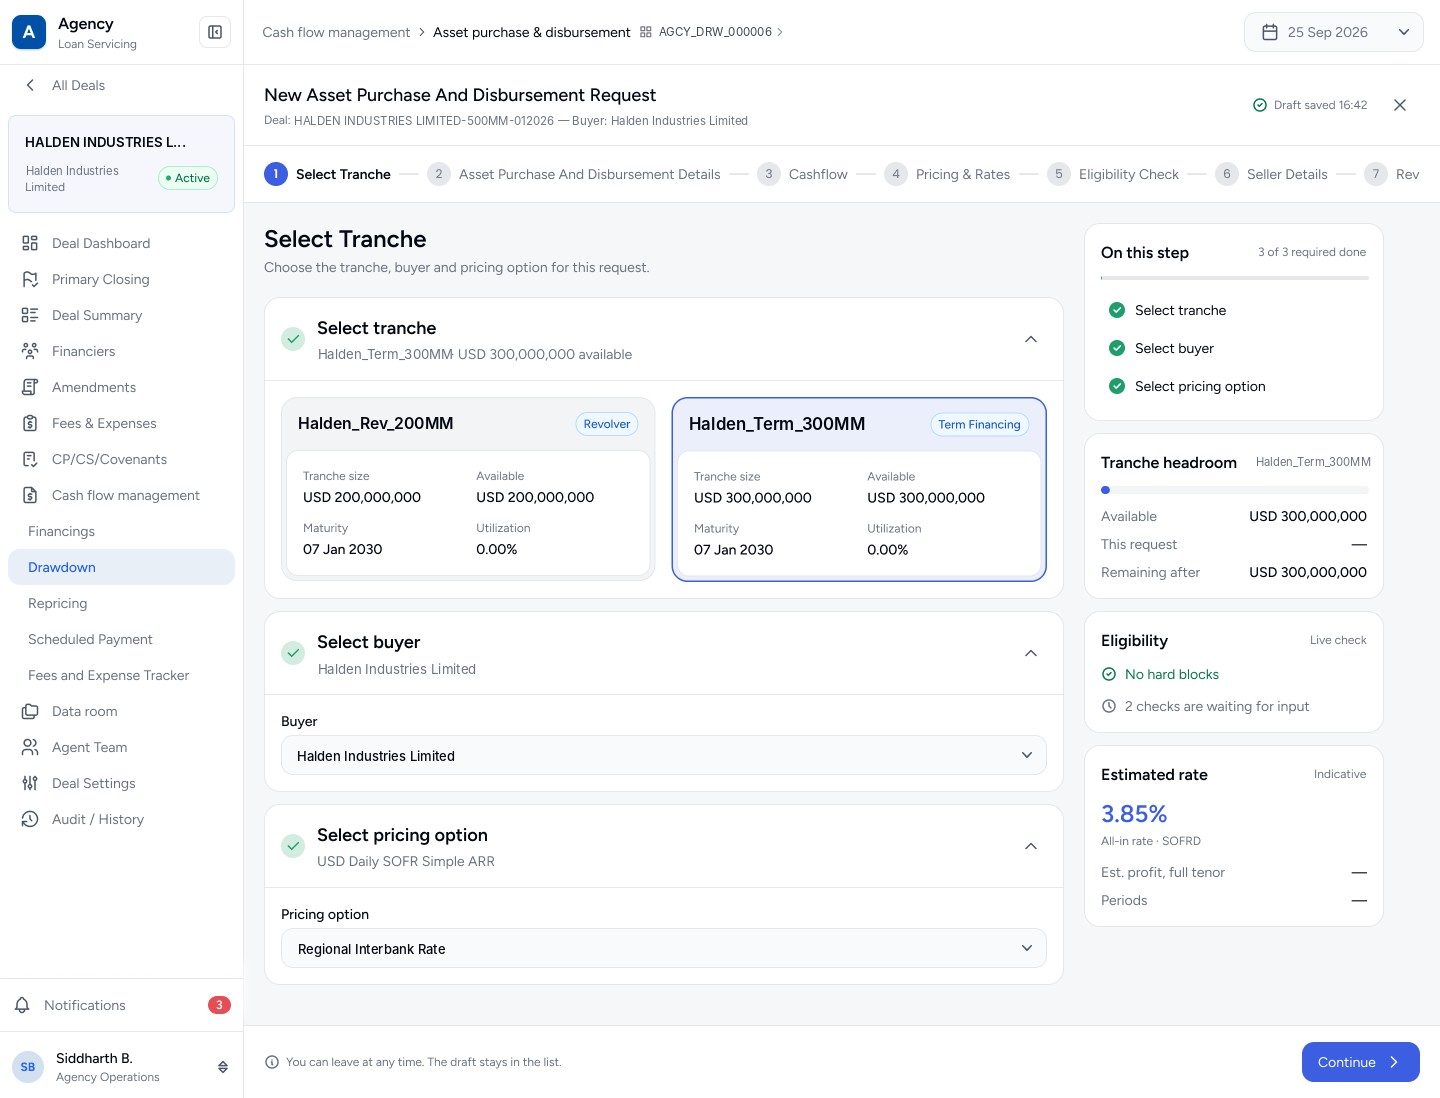
Task: Click the CP/CS/Covenants icon
Action: tap(30, 459)
